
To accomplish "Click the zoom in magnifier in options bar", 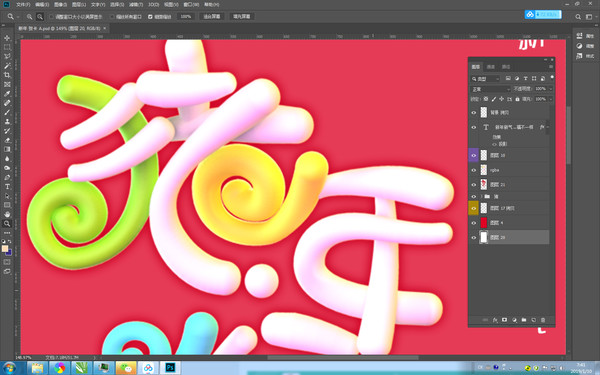I will pyautogui.click(x=29, y=16).
